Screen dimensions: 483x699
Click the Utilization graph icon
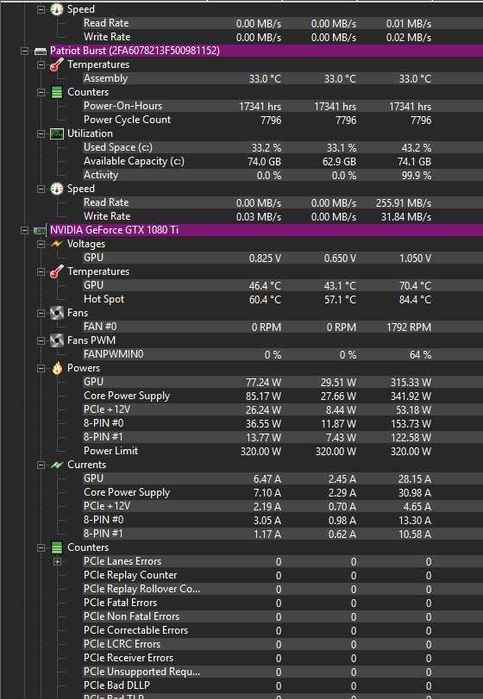pyautogui.click(x=57, y=134)
